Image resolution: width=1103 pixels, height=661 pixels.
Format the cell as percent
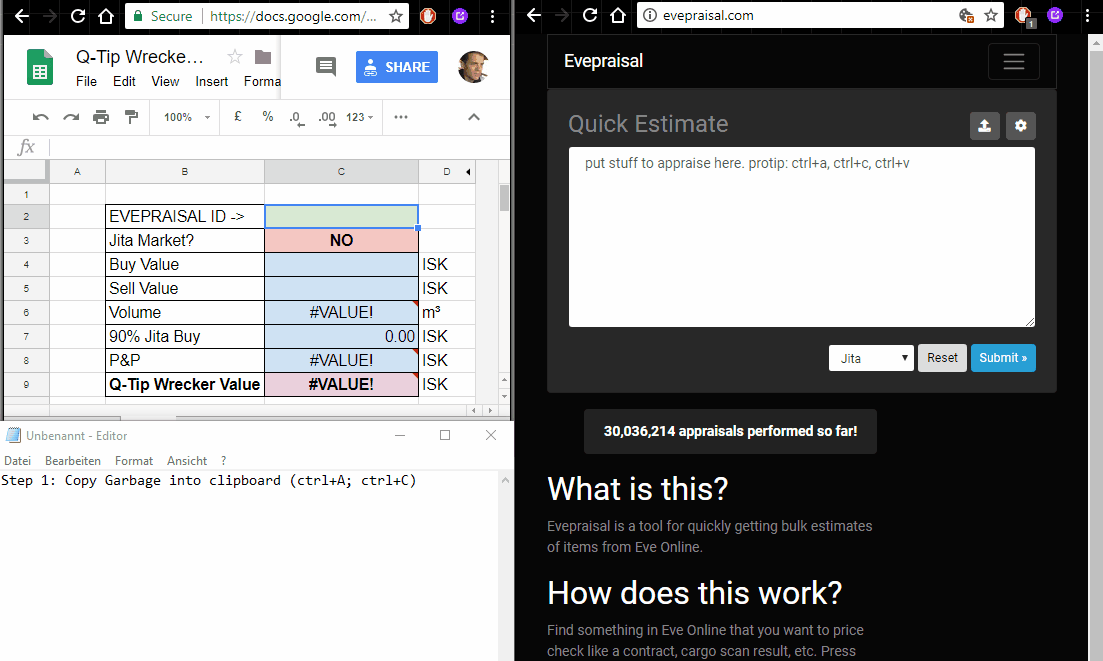267,117
